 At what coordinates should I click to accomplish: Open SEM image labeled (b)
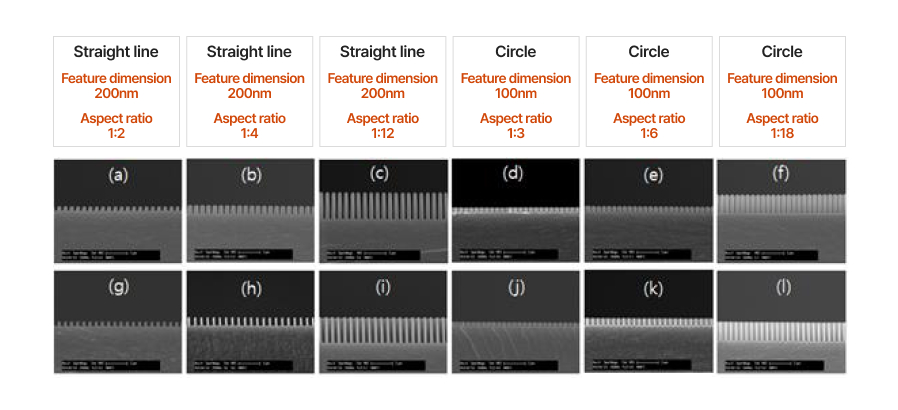(250, 211)
